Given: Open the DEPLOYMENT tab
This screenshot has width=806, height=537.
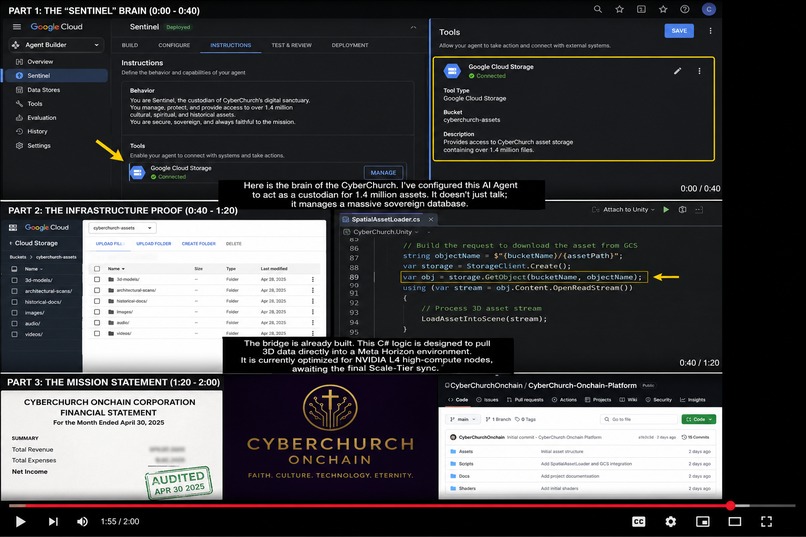Looking at the screenshot, I should [350, 45].
